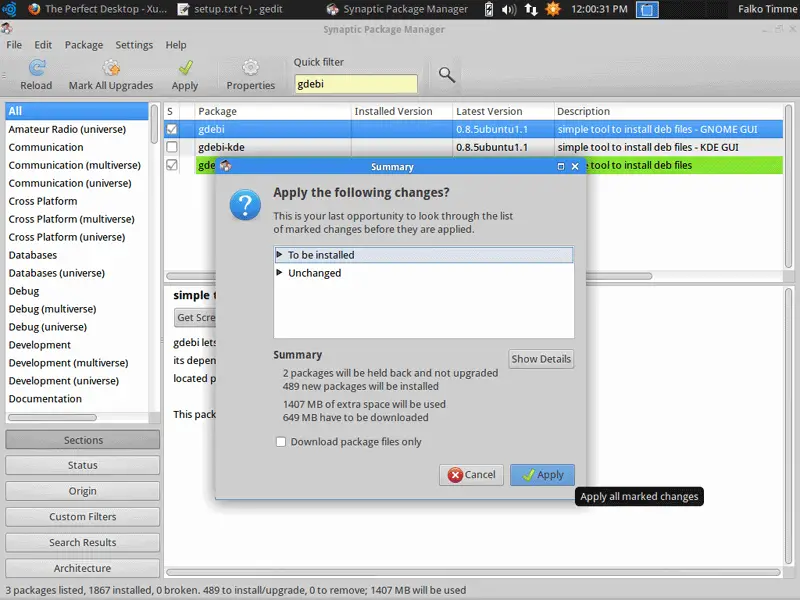The image size is (800, 600).
Task: Switch to the setup.txt gedit taskbar window
Action: (230, 9)
